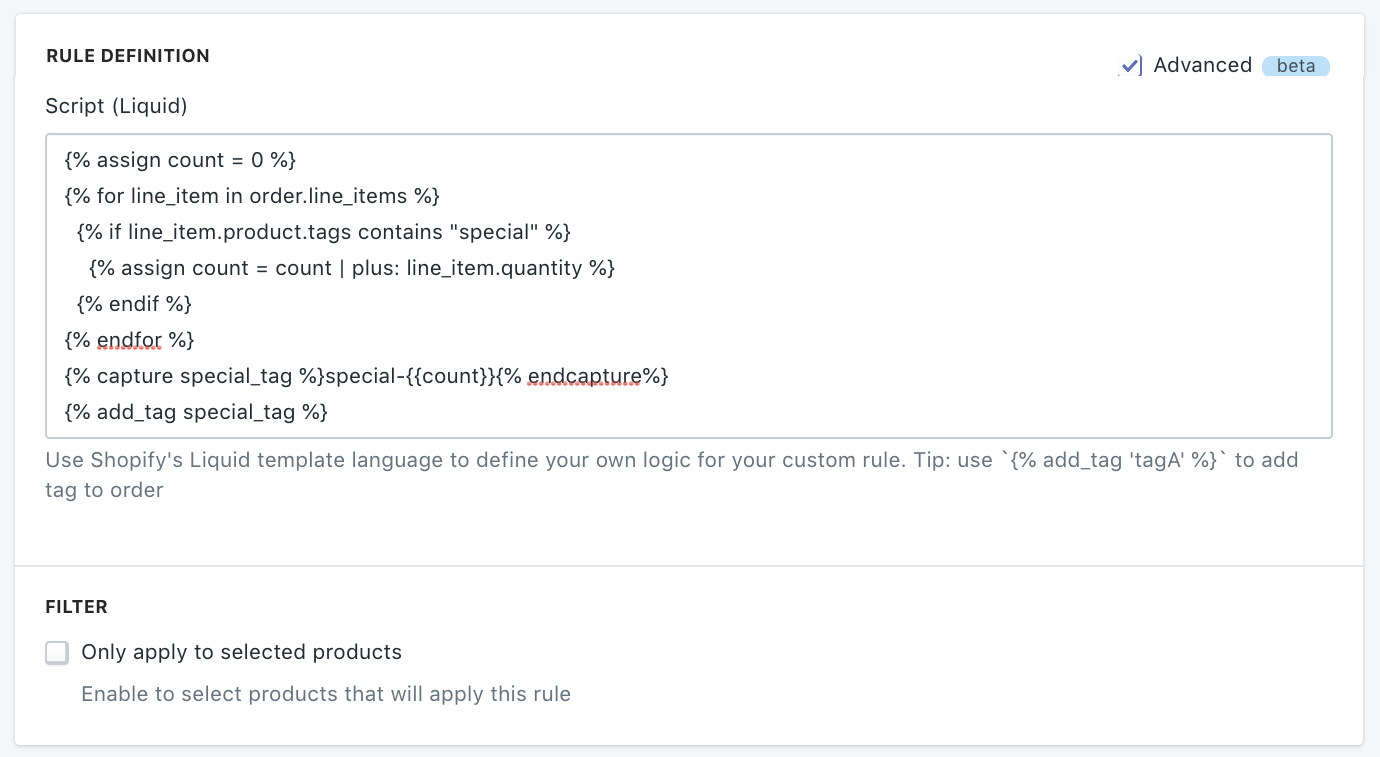Click the line '{% assign count = 0 %}'
The width and height of the screenshot is (1380, 757).
tap(180, 160)
